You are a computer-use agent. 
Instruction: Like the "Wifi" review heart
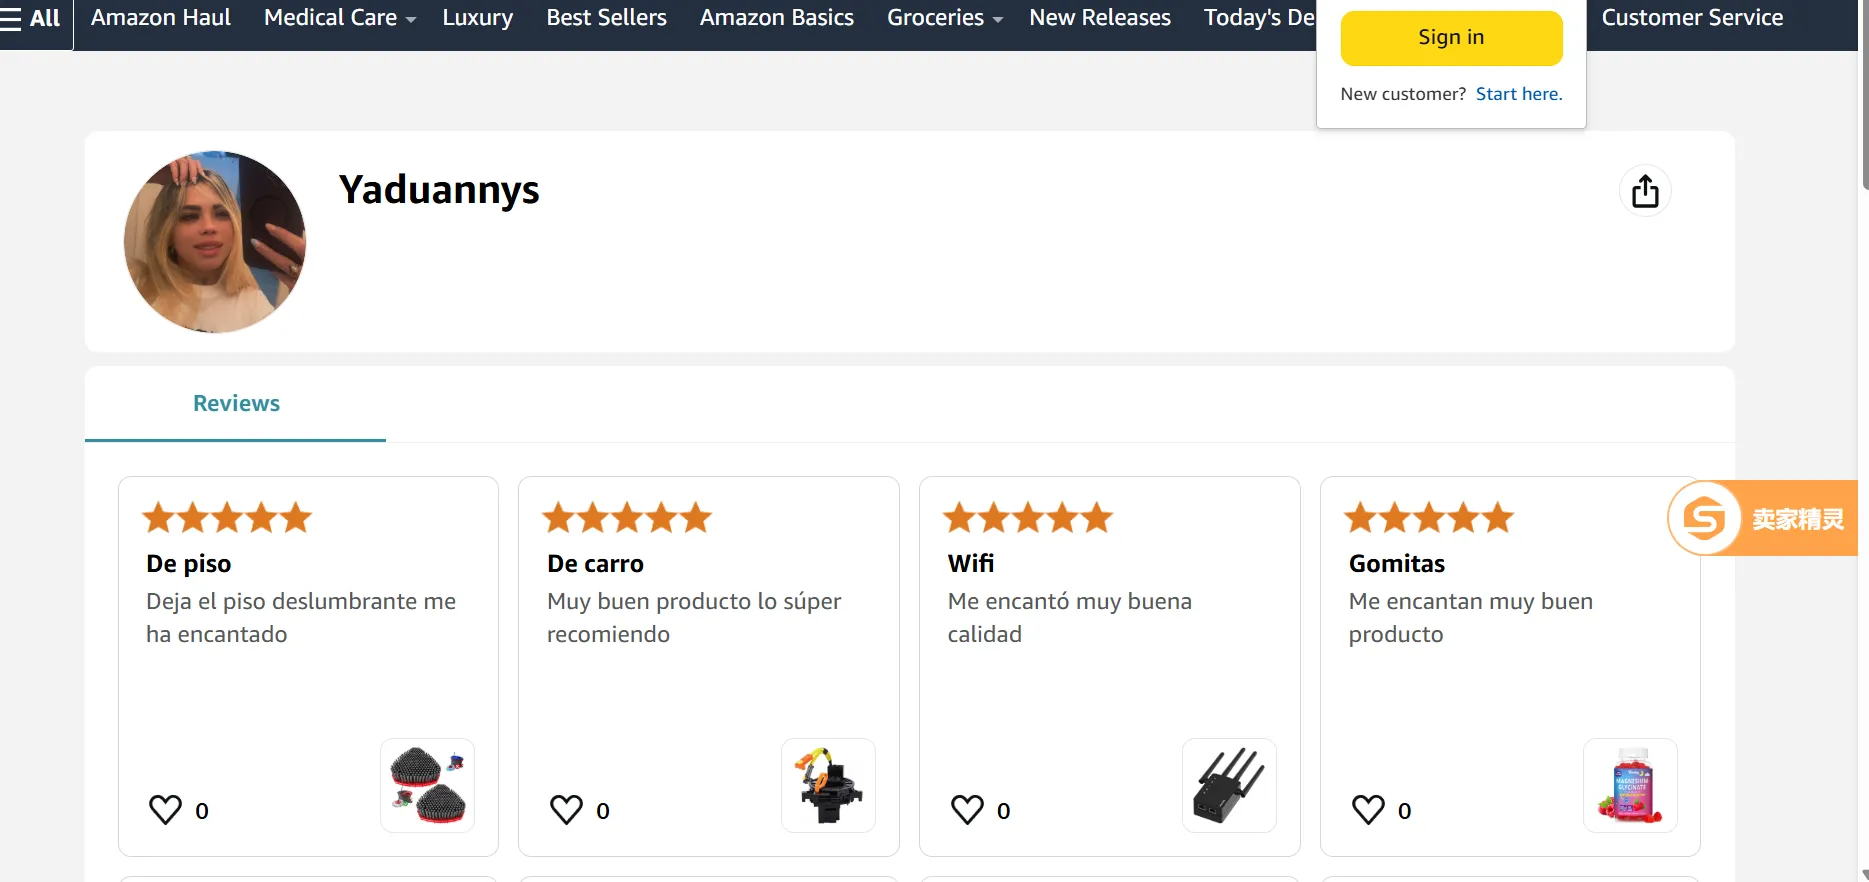coord(968,809)
